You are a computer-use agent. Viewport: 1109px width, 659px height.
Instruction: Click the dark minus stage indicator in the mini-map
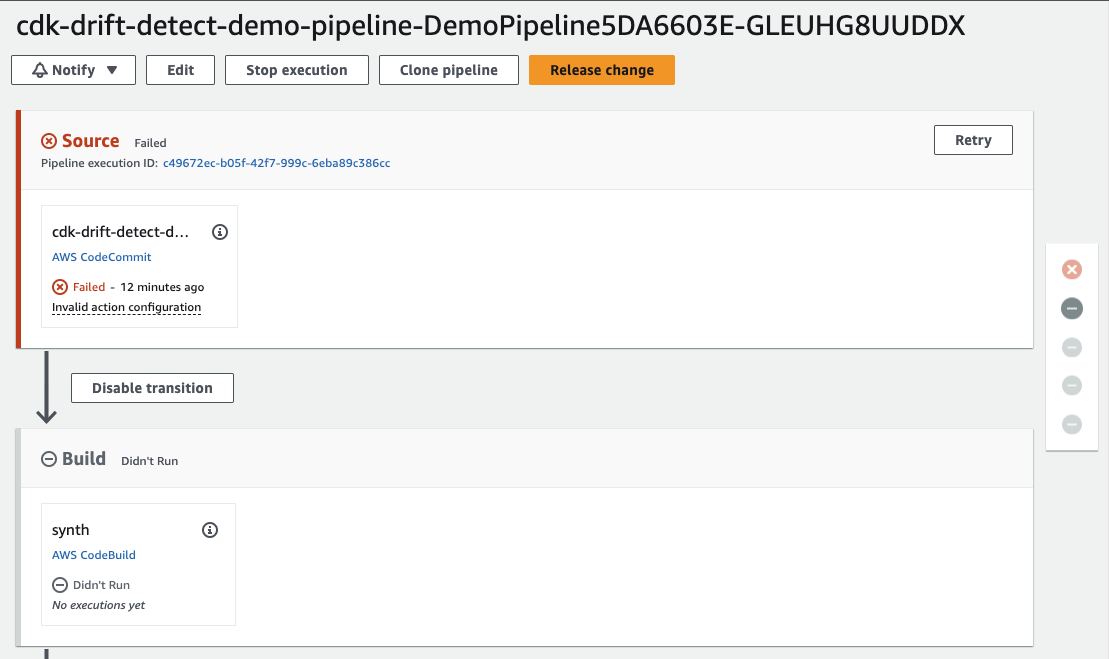[x=1071, y=308]
